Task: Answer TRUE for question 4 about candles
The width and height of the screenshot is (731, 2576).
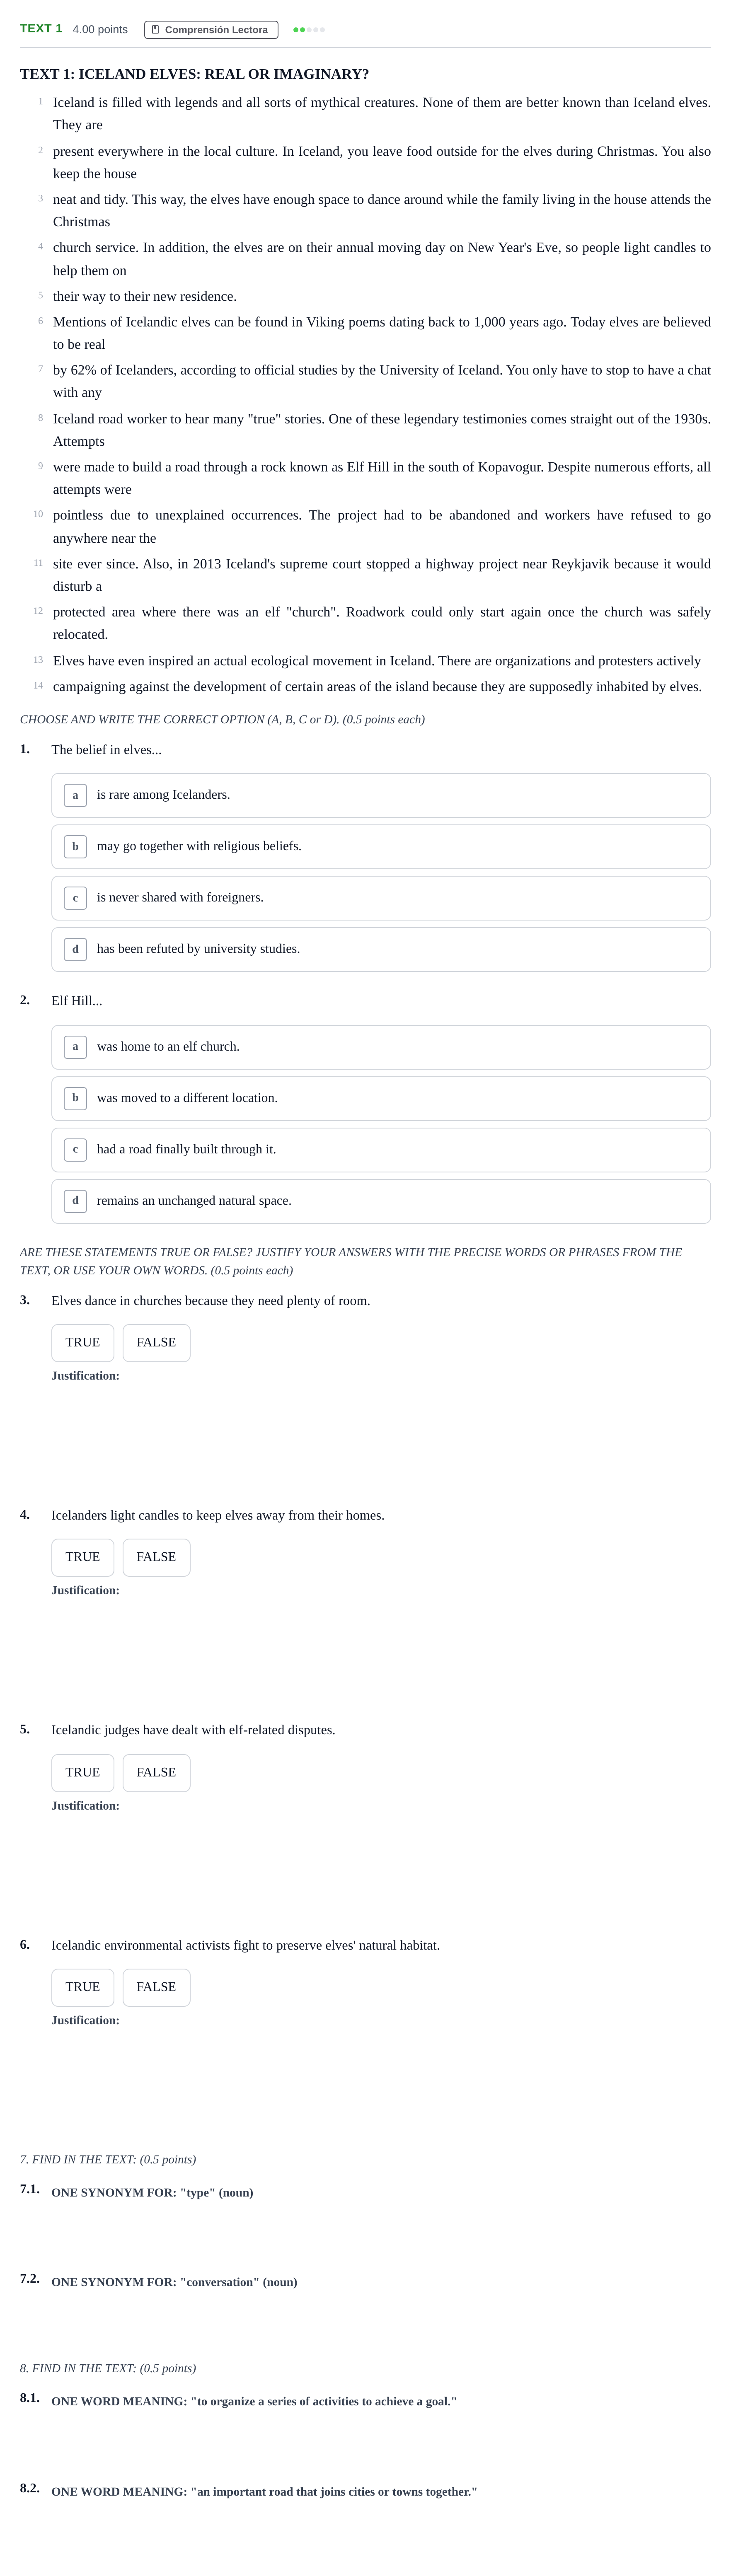Action: (x=83, y=1557)
